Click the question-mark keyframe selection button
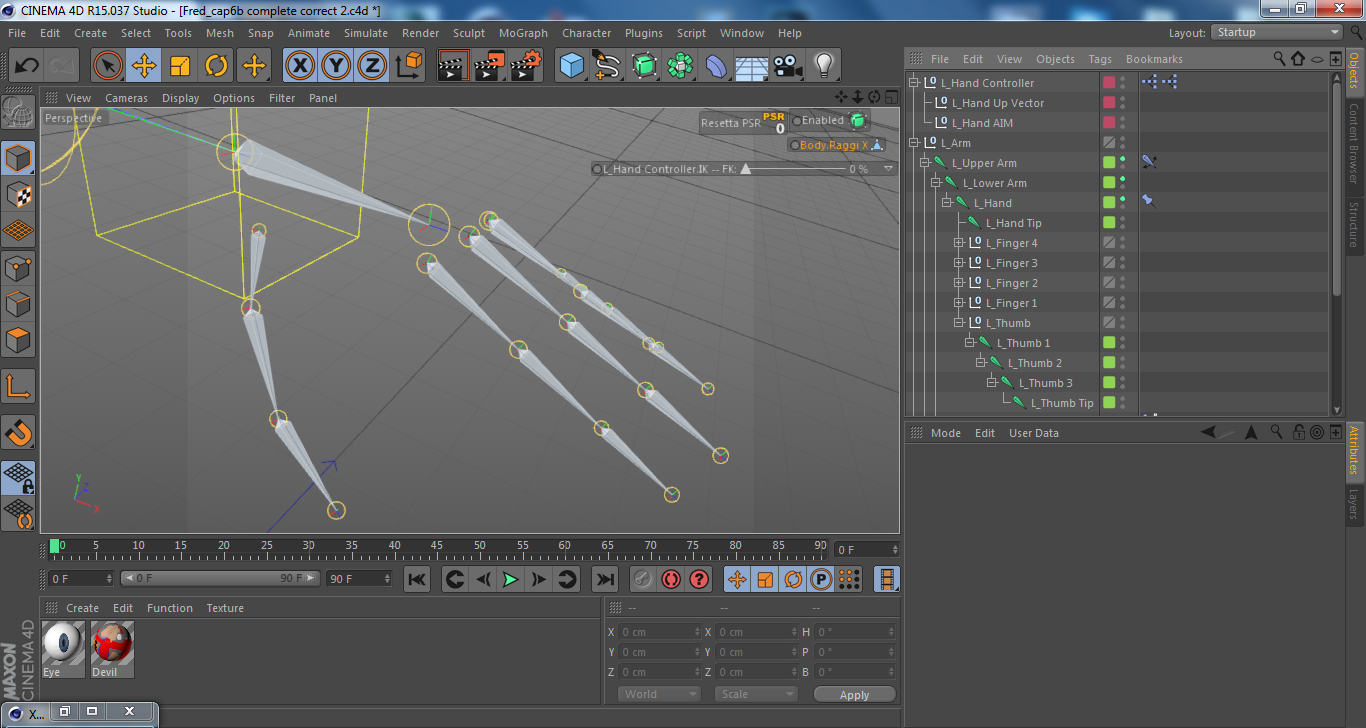1366x728 pixels. 699,578
